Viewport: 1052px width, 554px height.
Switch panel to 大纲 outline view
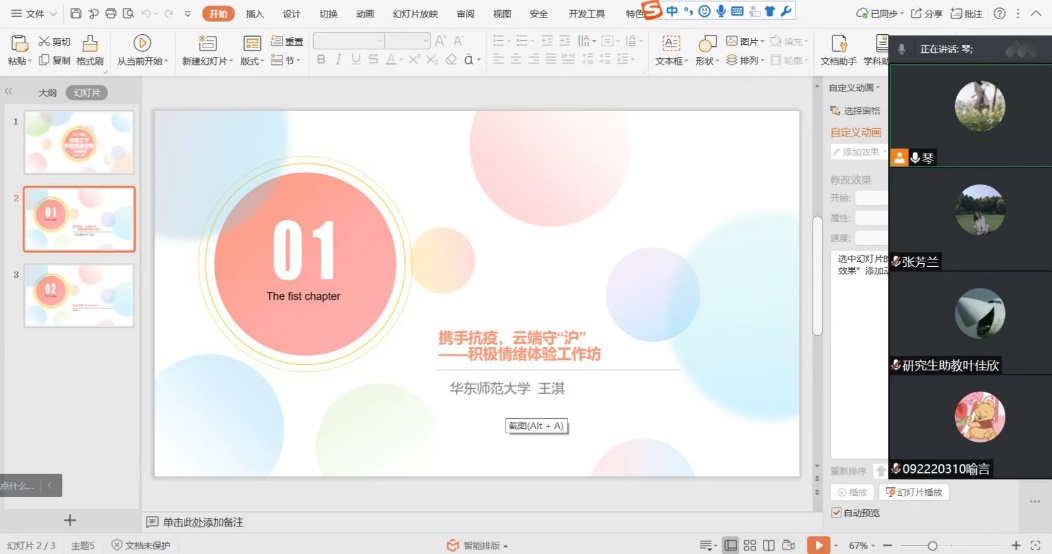click(47, 92)
